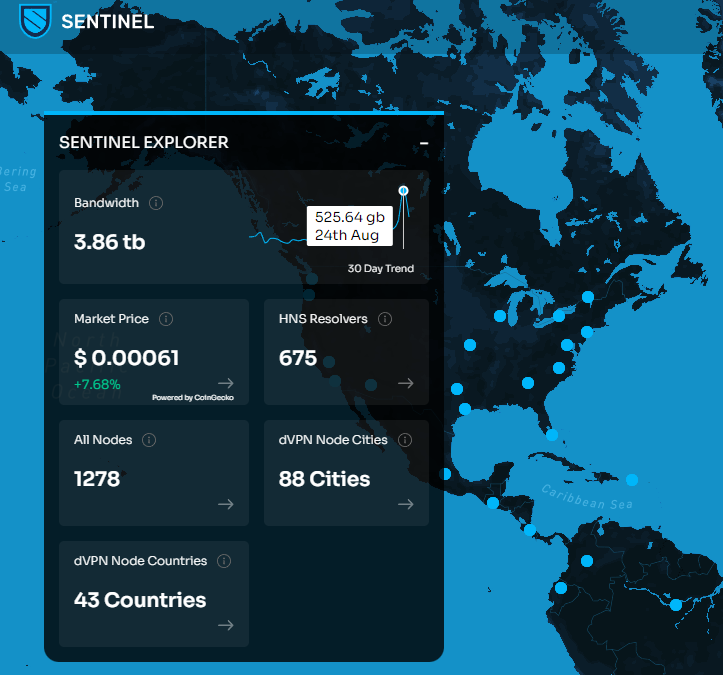Open Powered by CoinGecko link
The height and width of the screenshot is (675, 723).
coord(193,397)
